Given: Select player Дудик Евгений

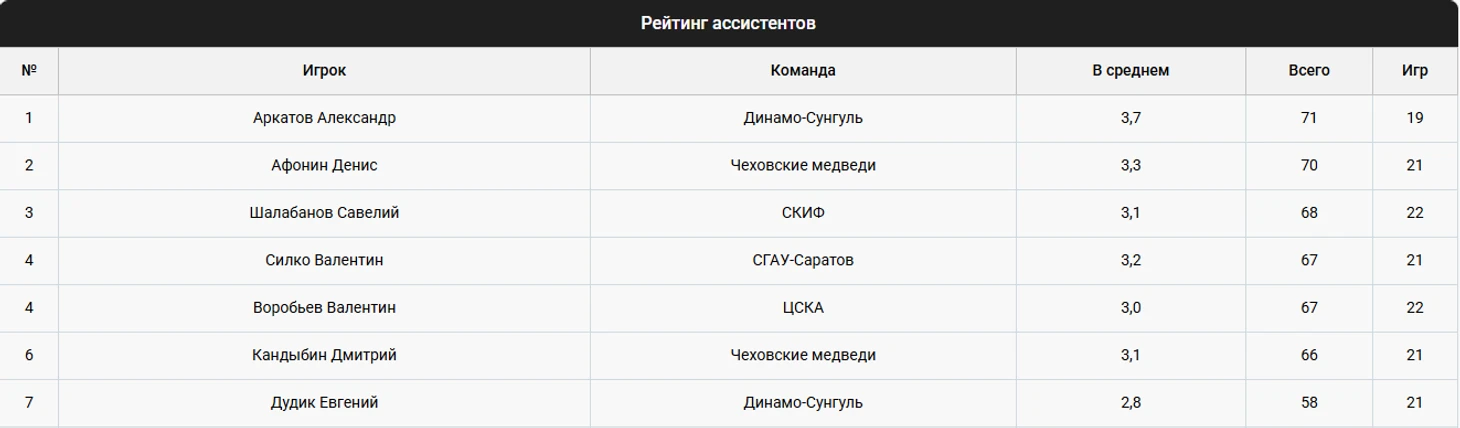Looking at the screenshot, I should pyautogui.click(x=324, y=403).
